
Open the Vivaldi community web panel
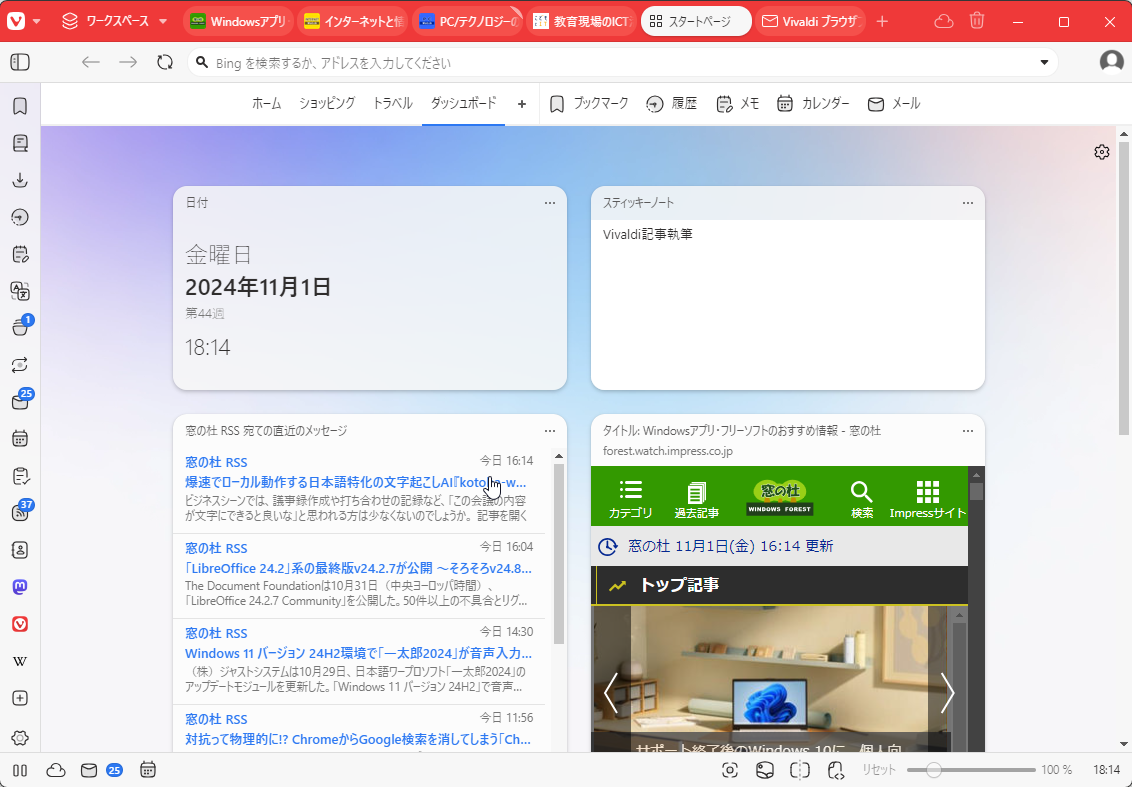point(20,624)
